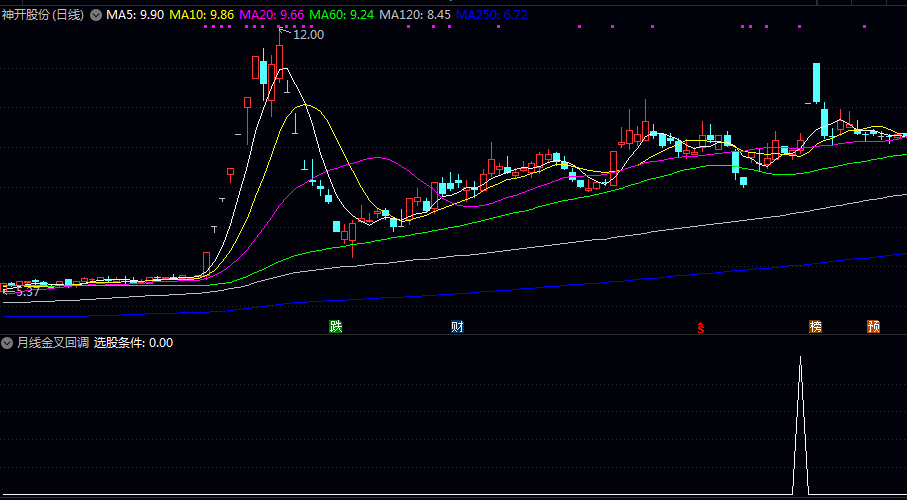Click the blue 财 financial report marker
This screenshot has height=500, width=907.
coord(457,327)
